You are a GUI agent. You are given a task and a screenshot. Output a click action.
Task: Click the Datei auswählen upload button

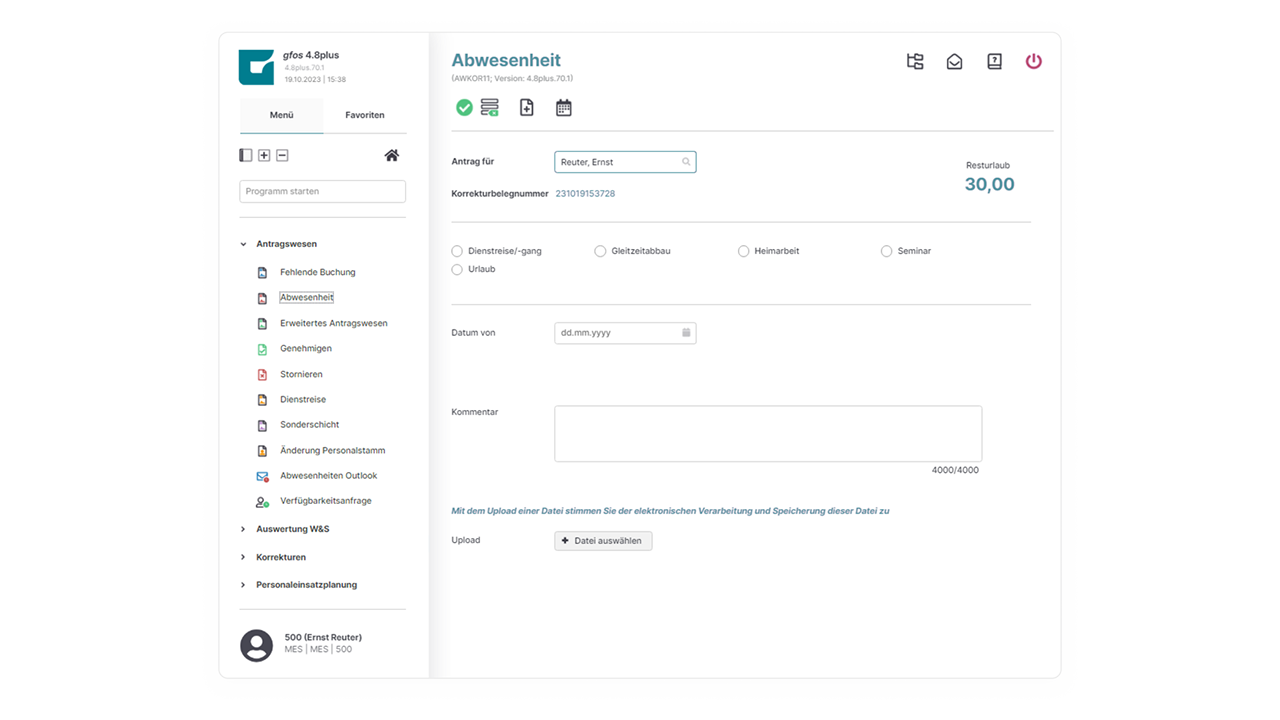(603, 541)
